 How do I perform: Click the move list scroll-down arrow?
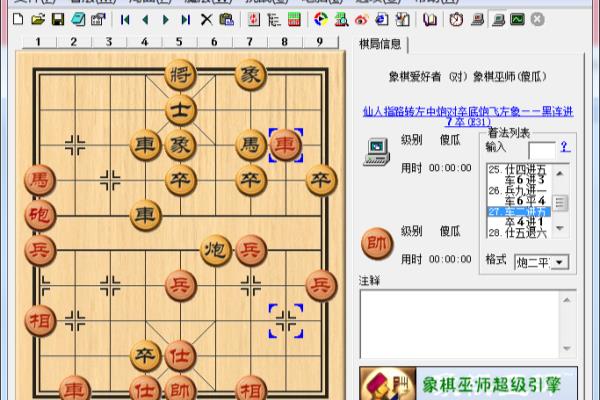tap(560, 229)
